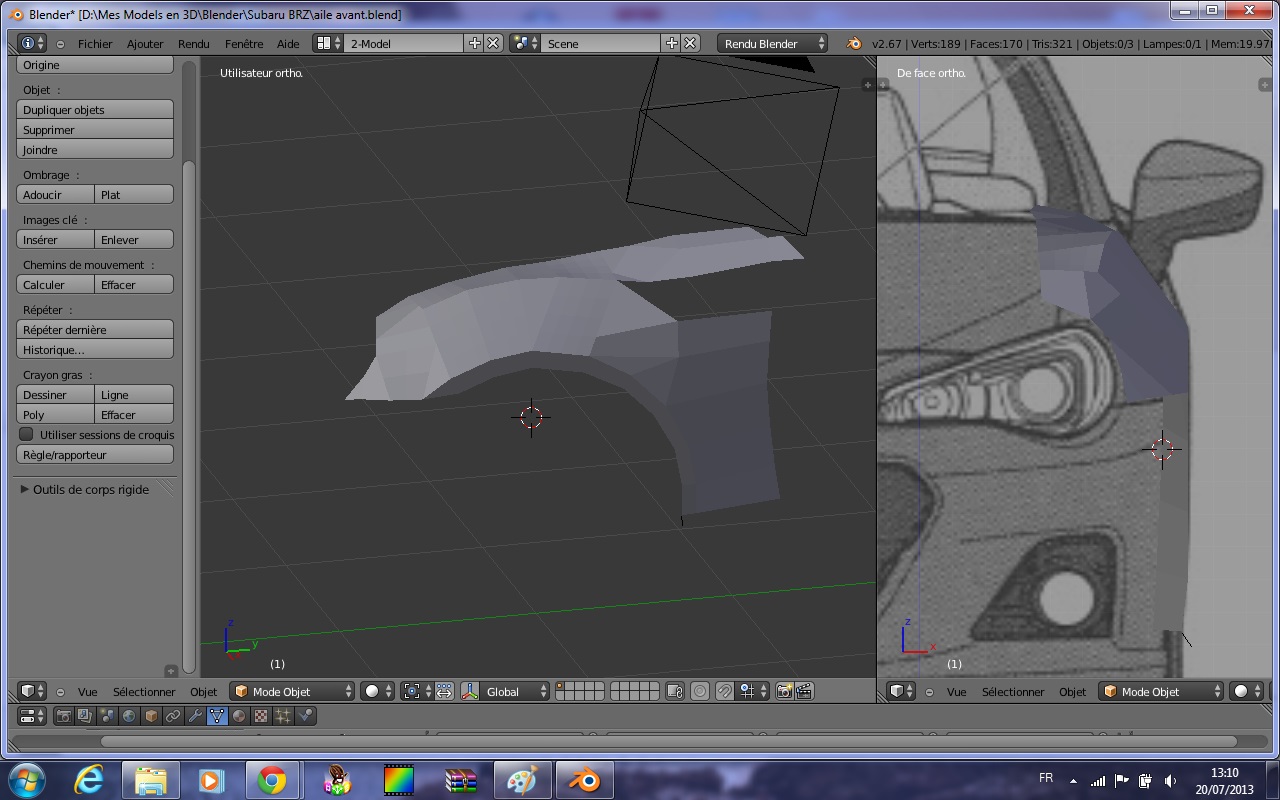Open the Rendu menu
This screenshot has height=800, width=1280.
194,44
